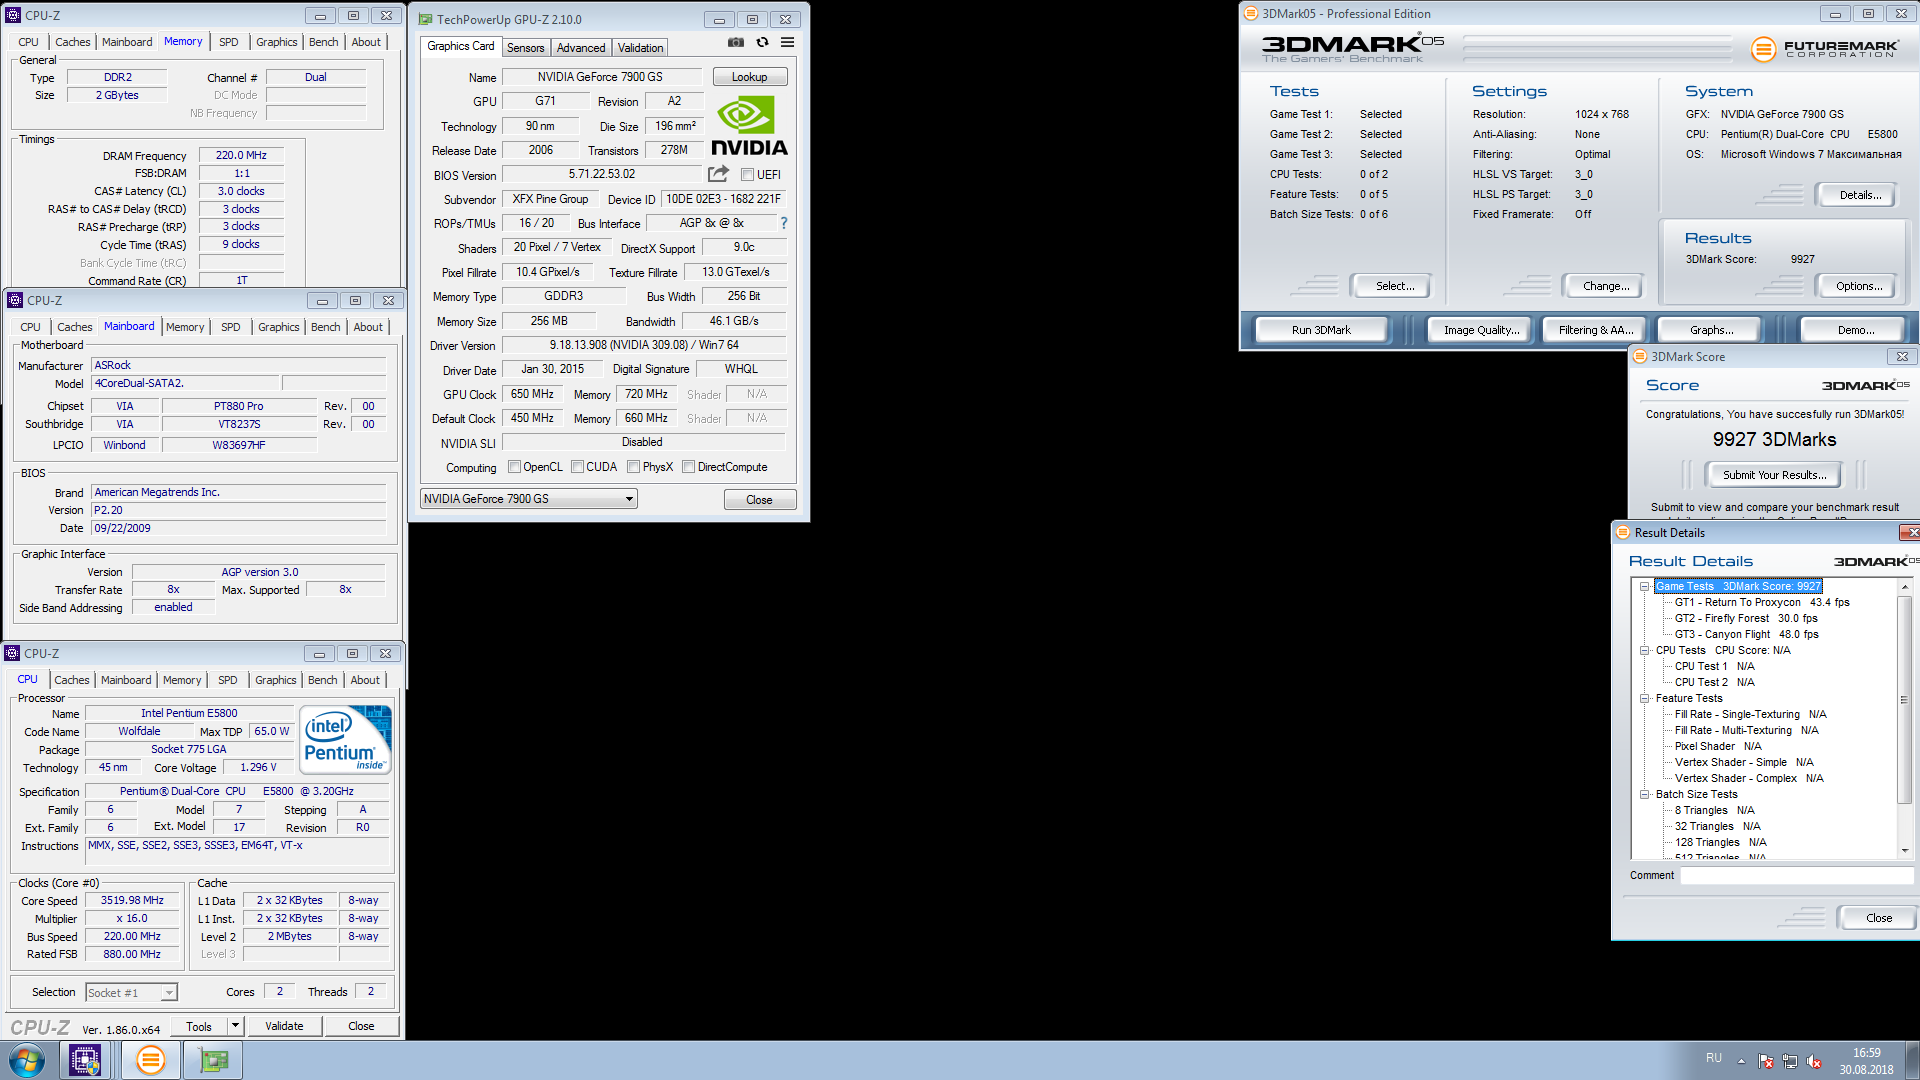
Task: Open the GPU selection dropdown in GPU-Z
Action: pos(528,499)
